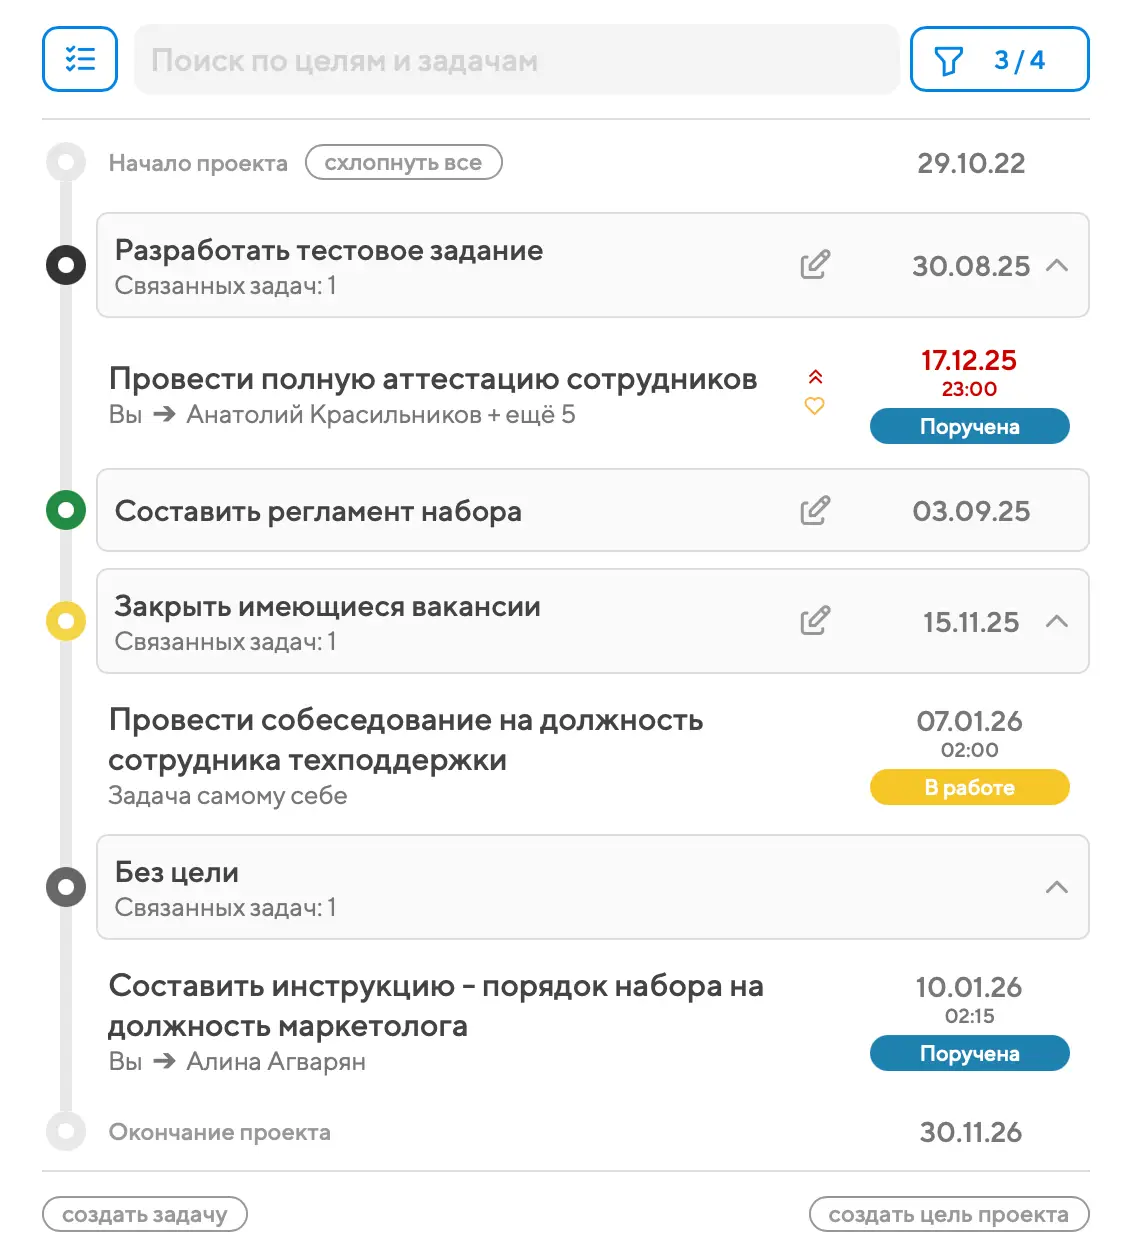Click the Поиск по целям и задачам field
Viewport: 1136px width, 1256px height.
point(516,60)
